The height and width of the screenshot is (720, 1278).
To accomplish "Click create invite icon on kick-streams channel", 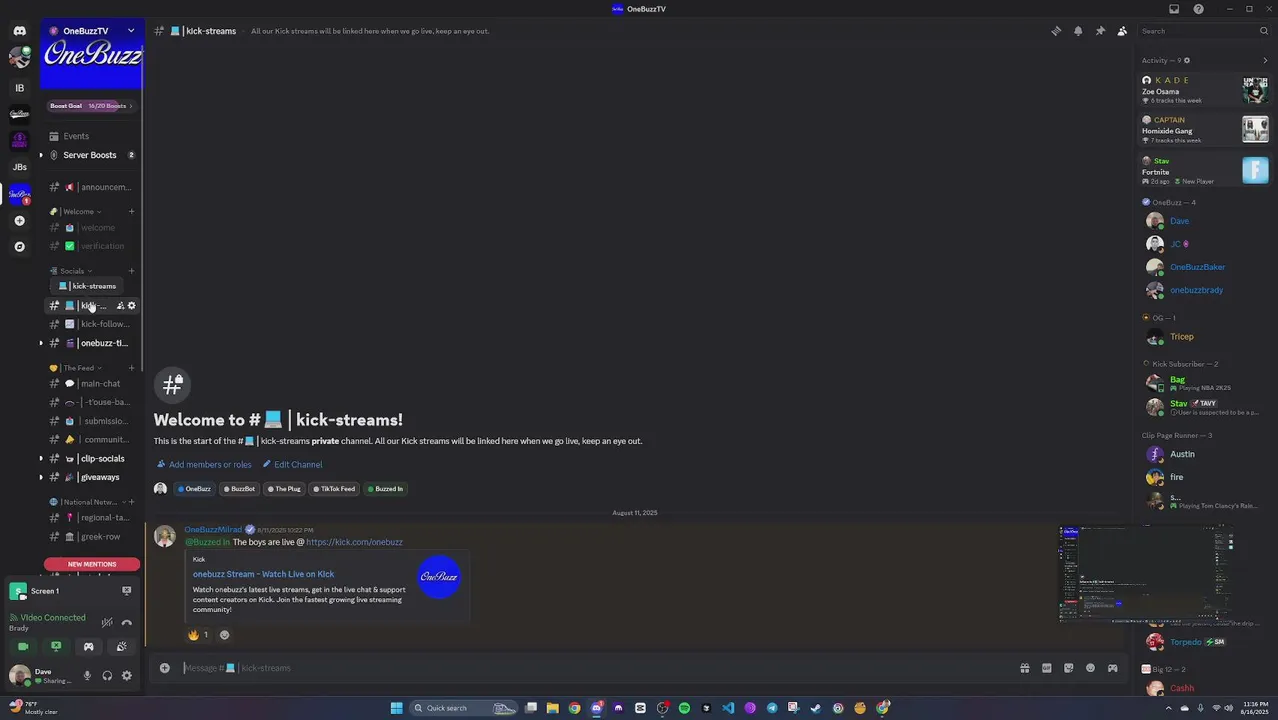I will [x=120, y=306].
